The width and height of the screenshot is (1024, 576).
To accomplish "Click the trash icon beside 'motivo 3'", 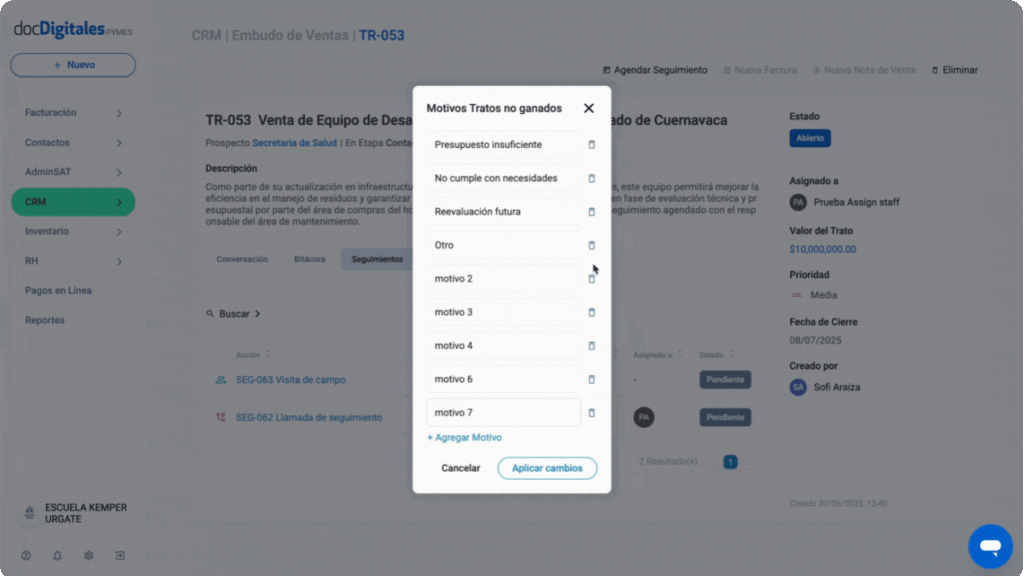I will tap(592, 312).
